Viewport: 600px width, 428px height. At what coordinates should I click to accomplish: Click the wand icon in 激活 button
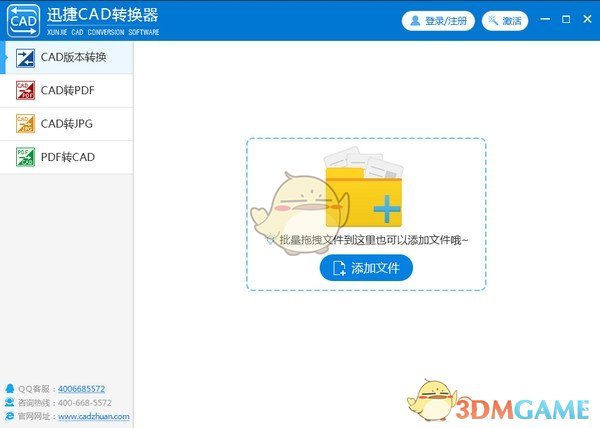(x=493, y=20)
